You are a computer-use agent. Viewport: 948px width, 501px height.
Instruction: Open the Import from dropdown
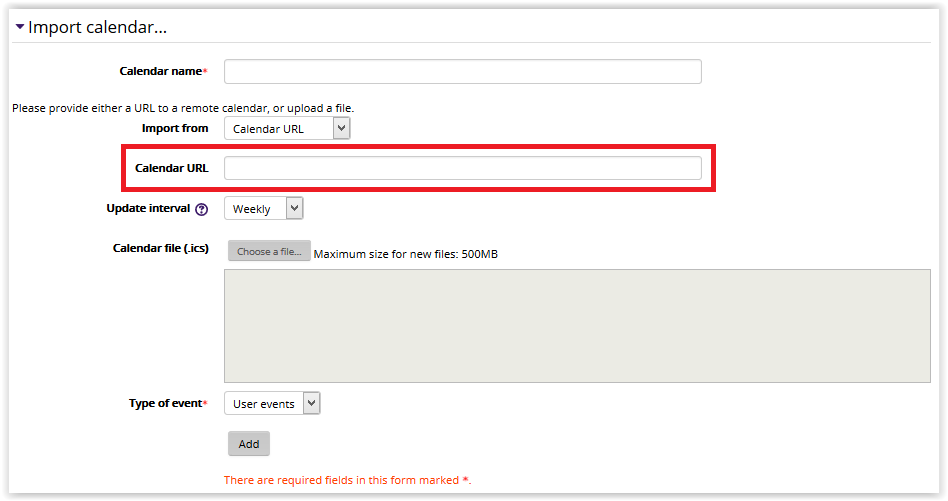[287, 128]
